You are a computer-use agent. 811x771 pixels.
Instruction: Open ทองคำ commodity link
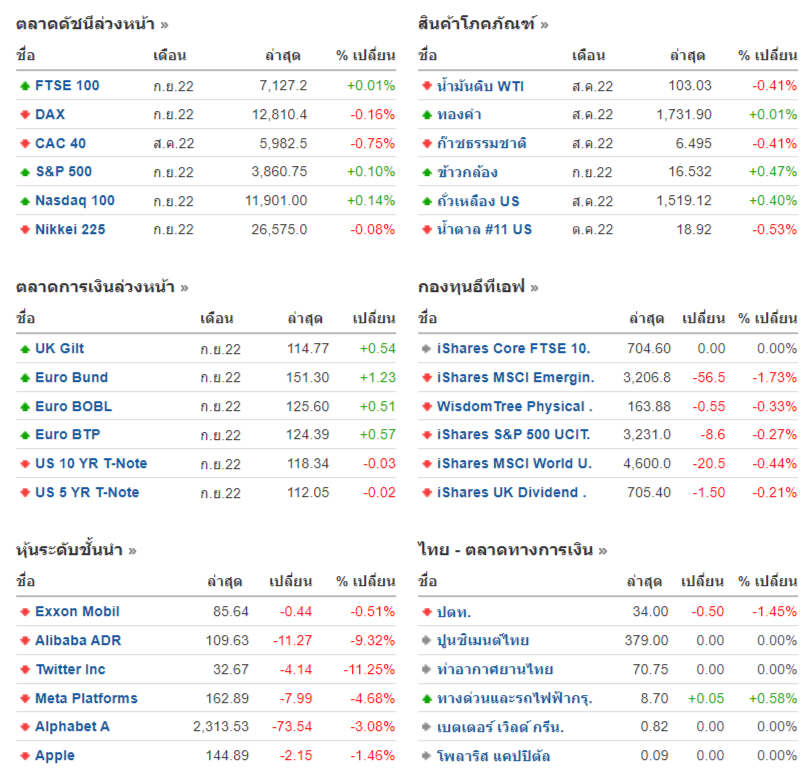click(x=459, y=114)
